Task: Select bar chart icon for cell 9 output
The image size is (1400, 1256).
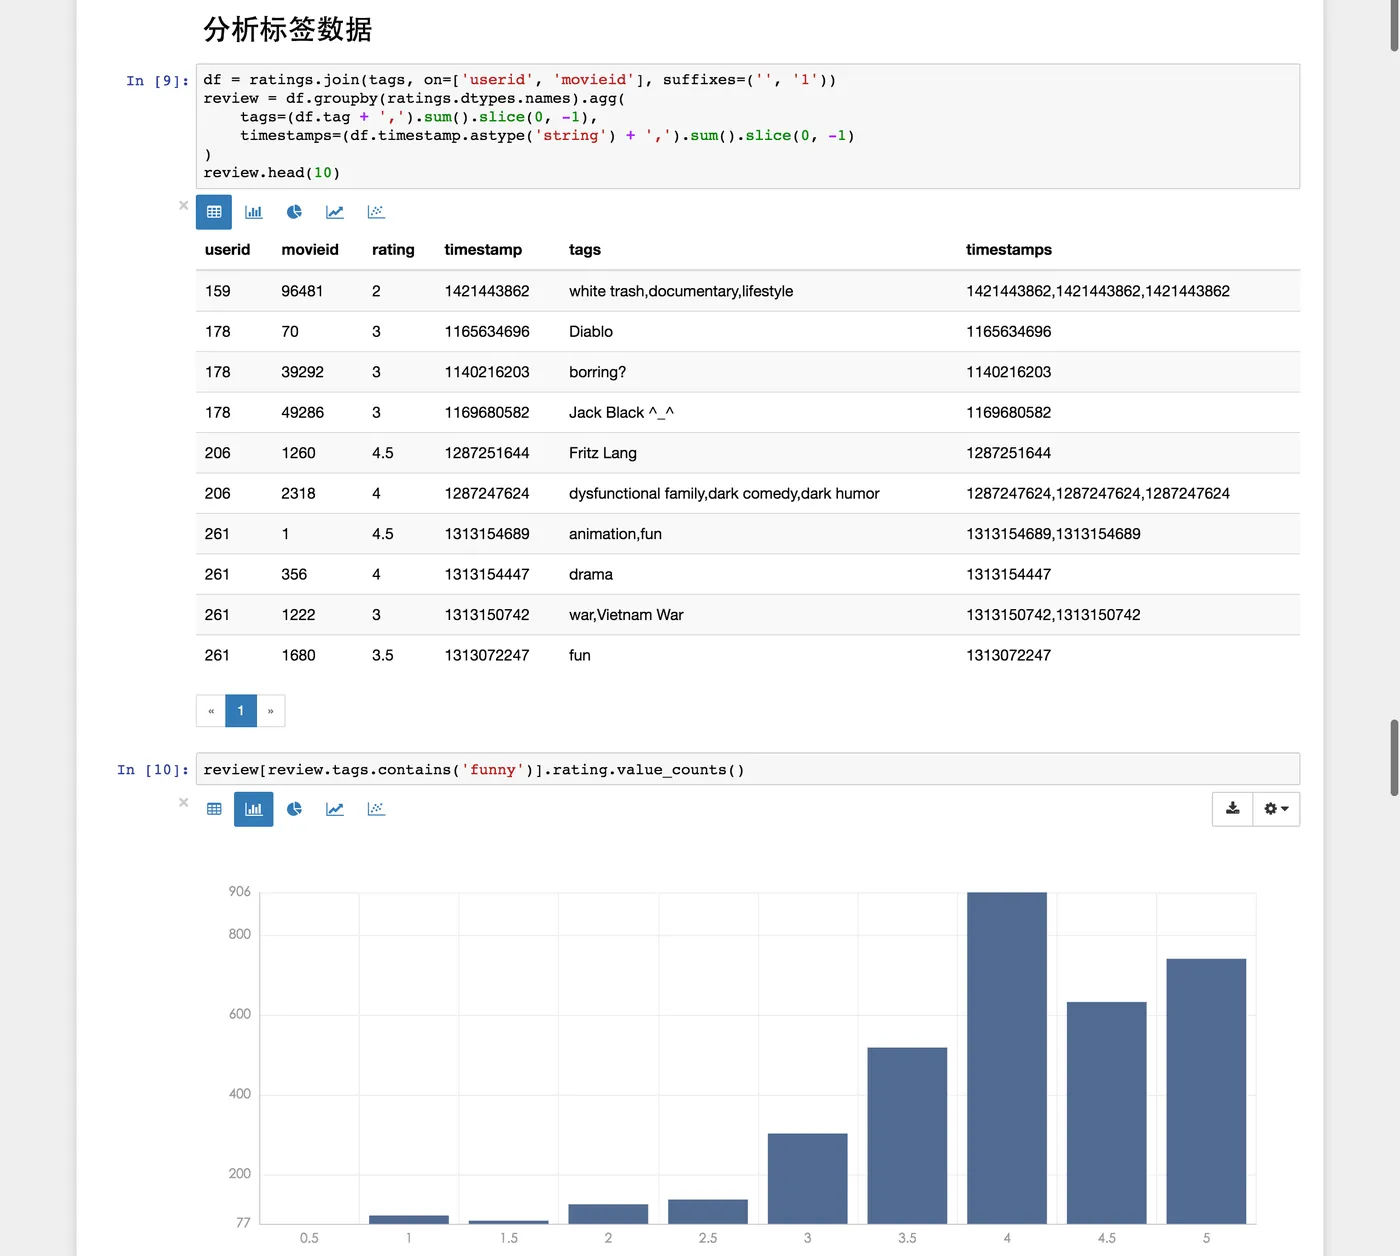Action: pyautogui.click(x=254, y=212)
